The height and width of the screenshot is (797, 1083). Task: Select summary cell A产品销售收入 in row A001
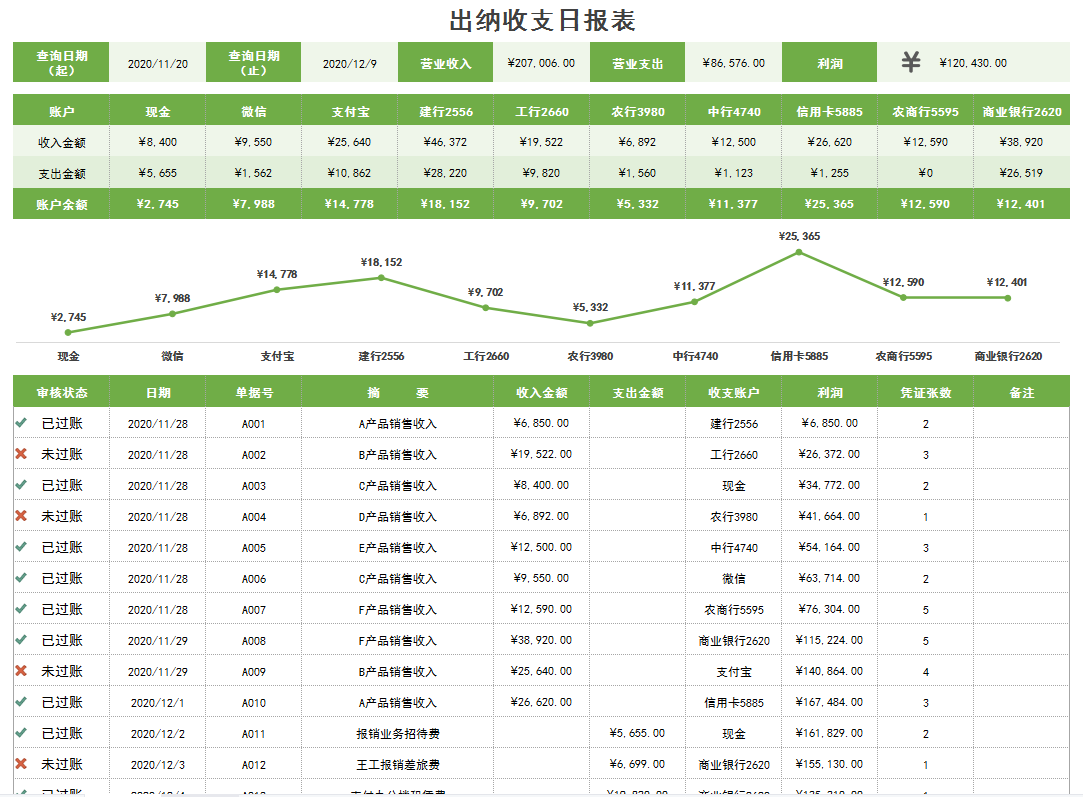[x=398, y=423]
